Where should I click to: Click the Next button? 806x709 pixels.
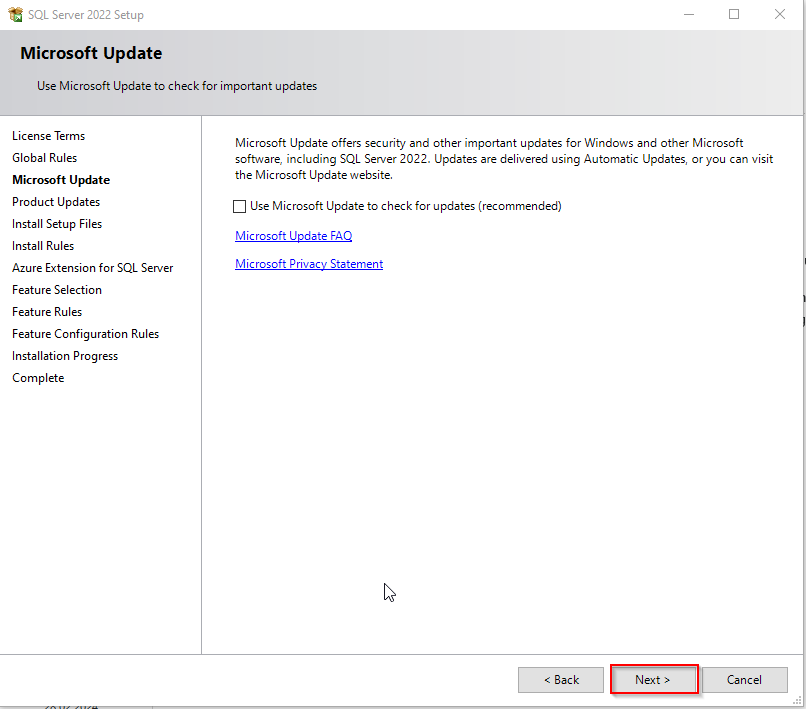click(653, 680)
